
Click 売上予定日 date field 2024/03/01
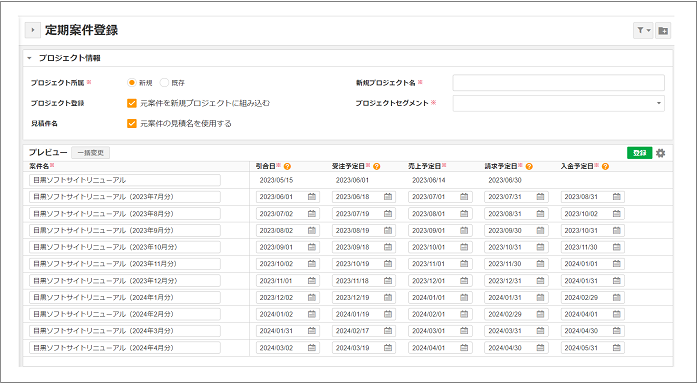[440, 331]
